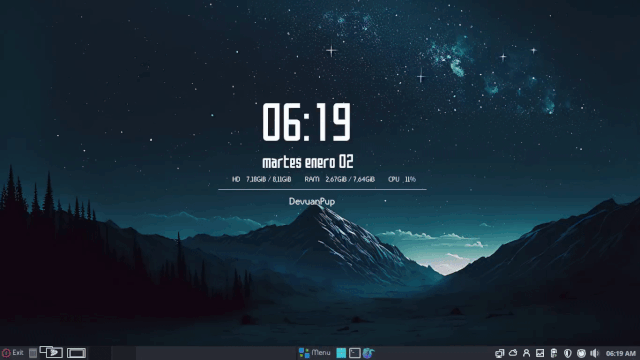Click the martes enero 02 date
This screenshot has width=640, height=360.
pos(308,162)
